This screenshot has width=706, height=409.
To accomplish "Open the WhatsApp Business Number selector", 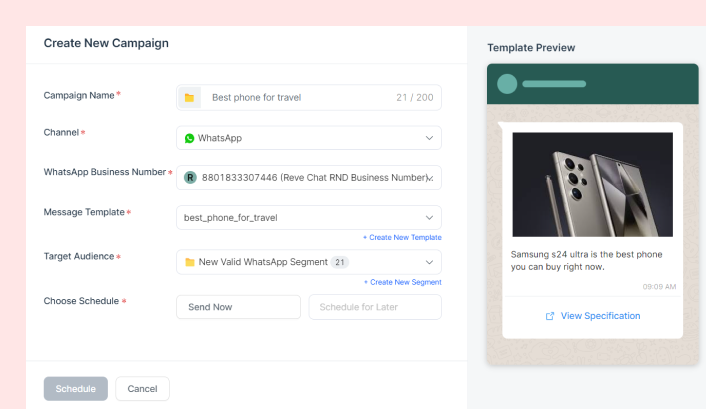I will [309, 177].
